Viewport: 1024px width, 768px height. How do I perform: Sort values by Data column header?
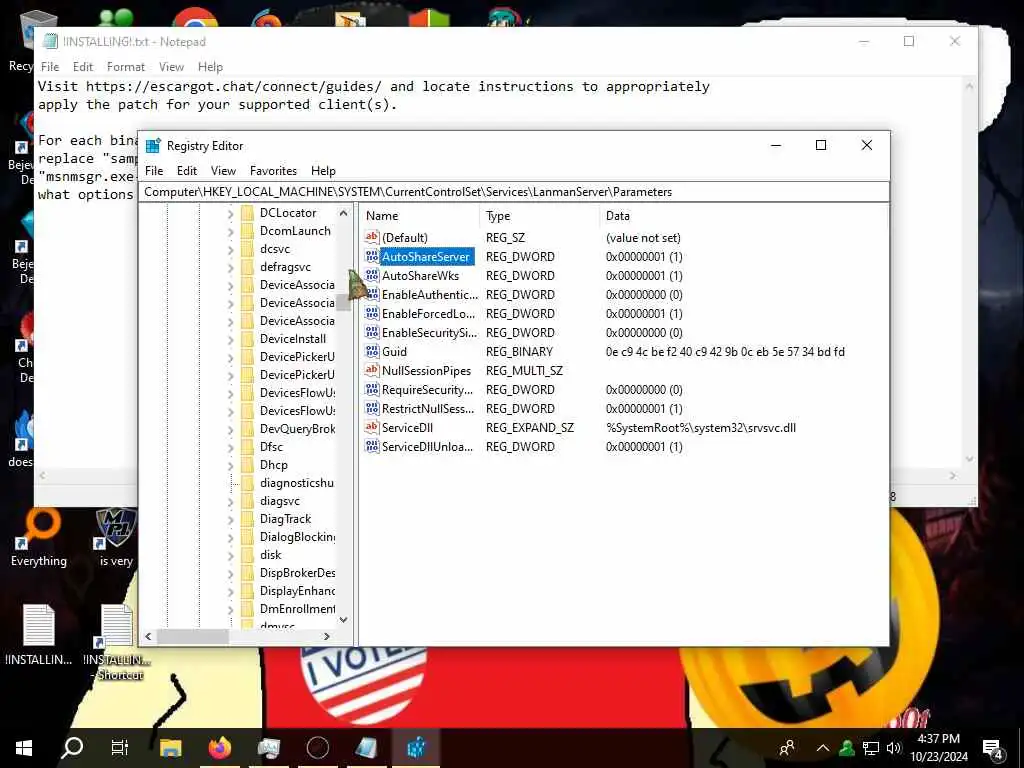(x=743, y=216)
